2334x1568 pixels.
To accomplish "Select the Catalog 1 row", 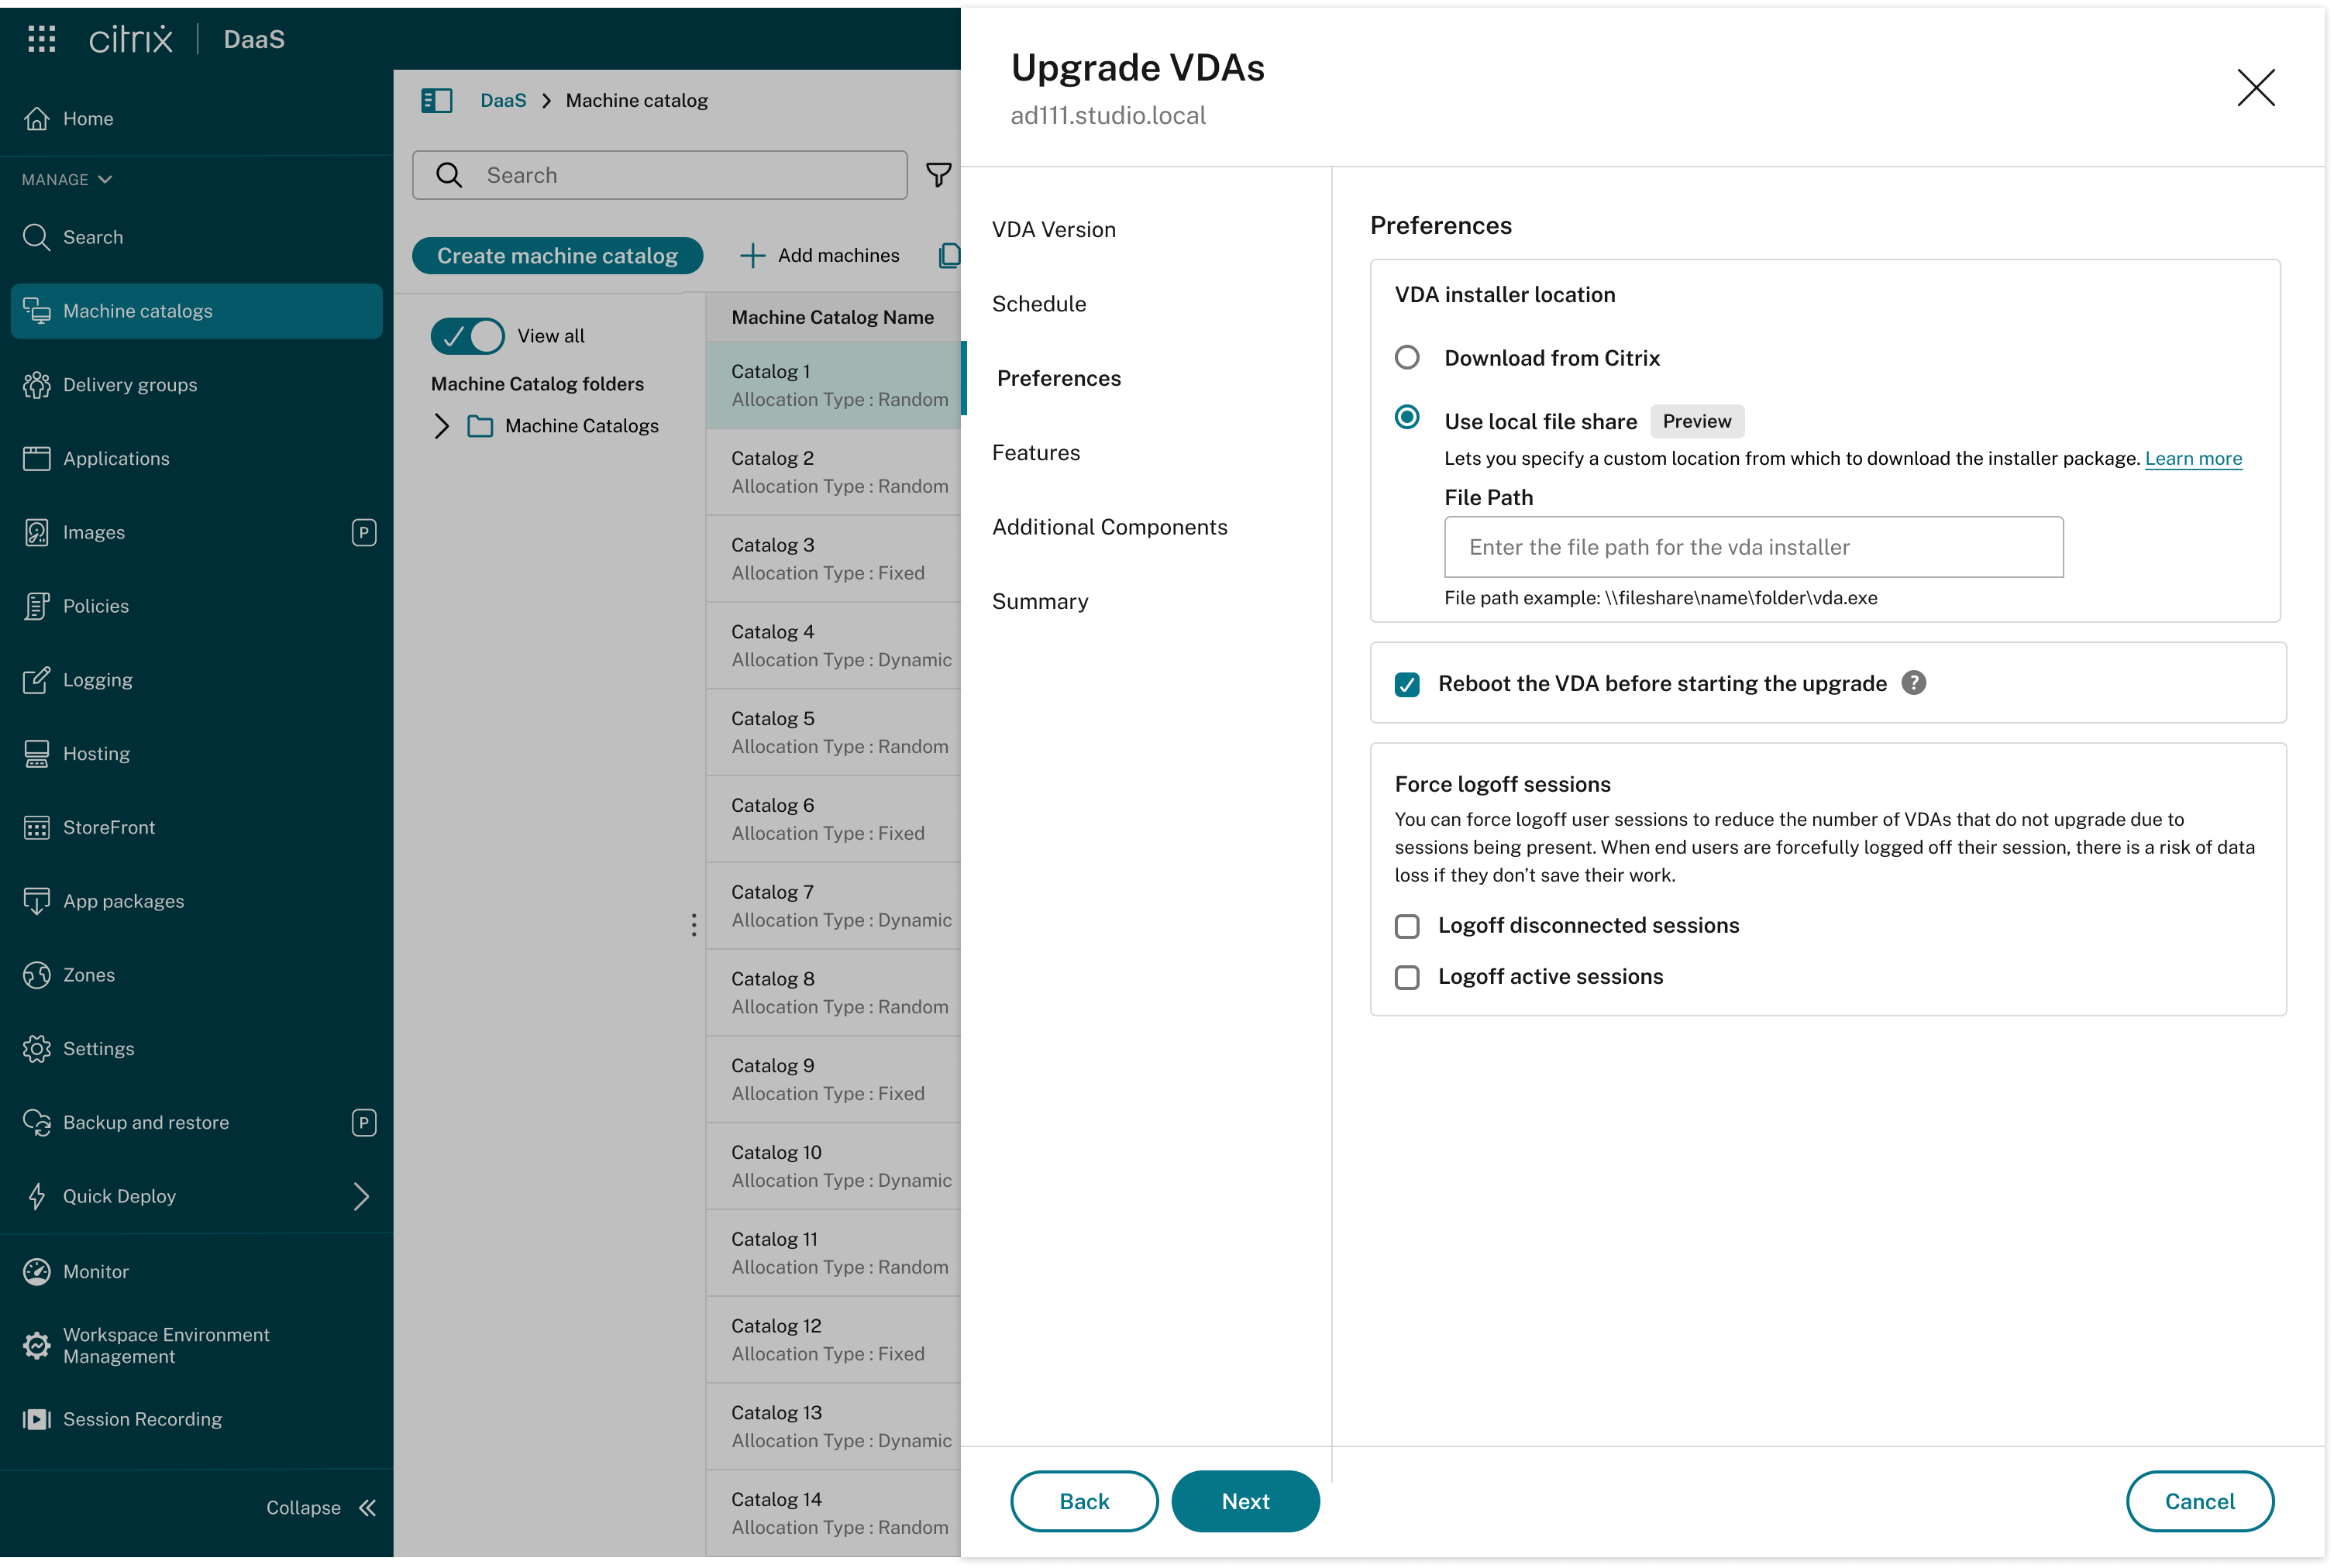I will (x=833, y=385).
